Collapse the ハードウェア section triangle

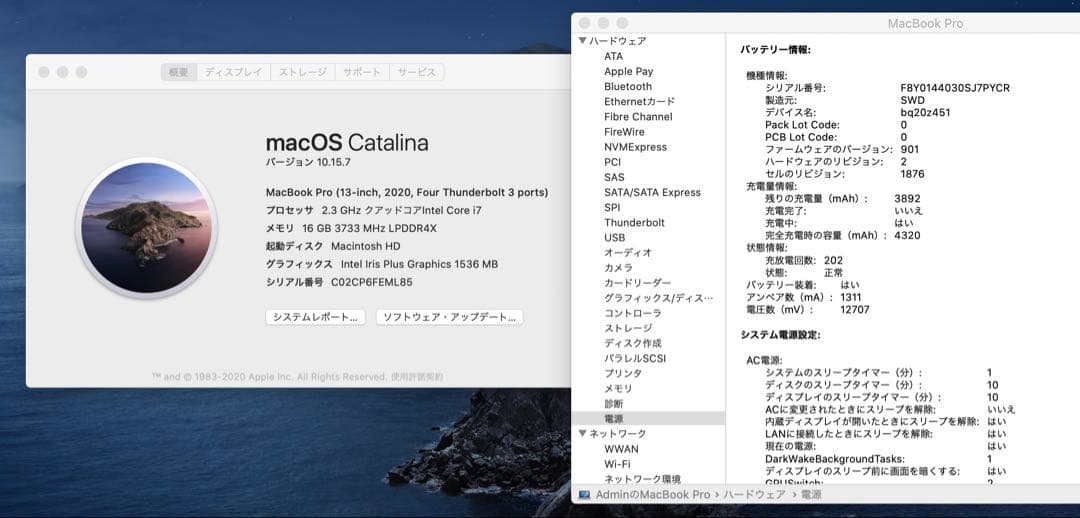[x=582, y=41]
